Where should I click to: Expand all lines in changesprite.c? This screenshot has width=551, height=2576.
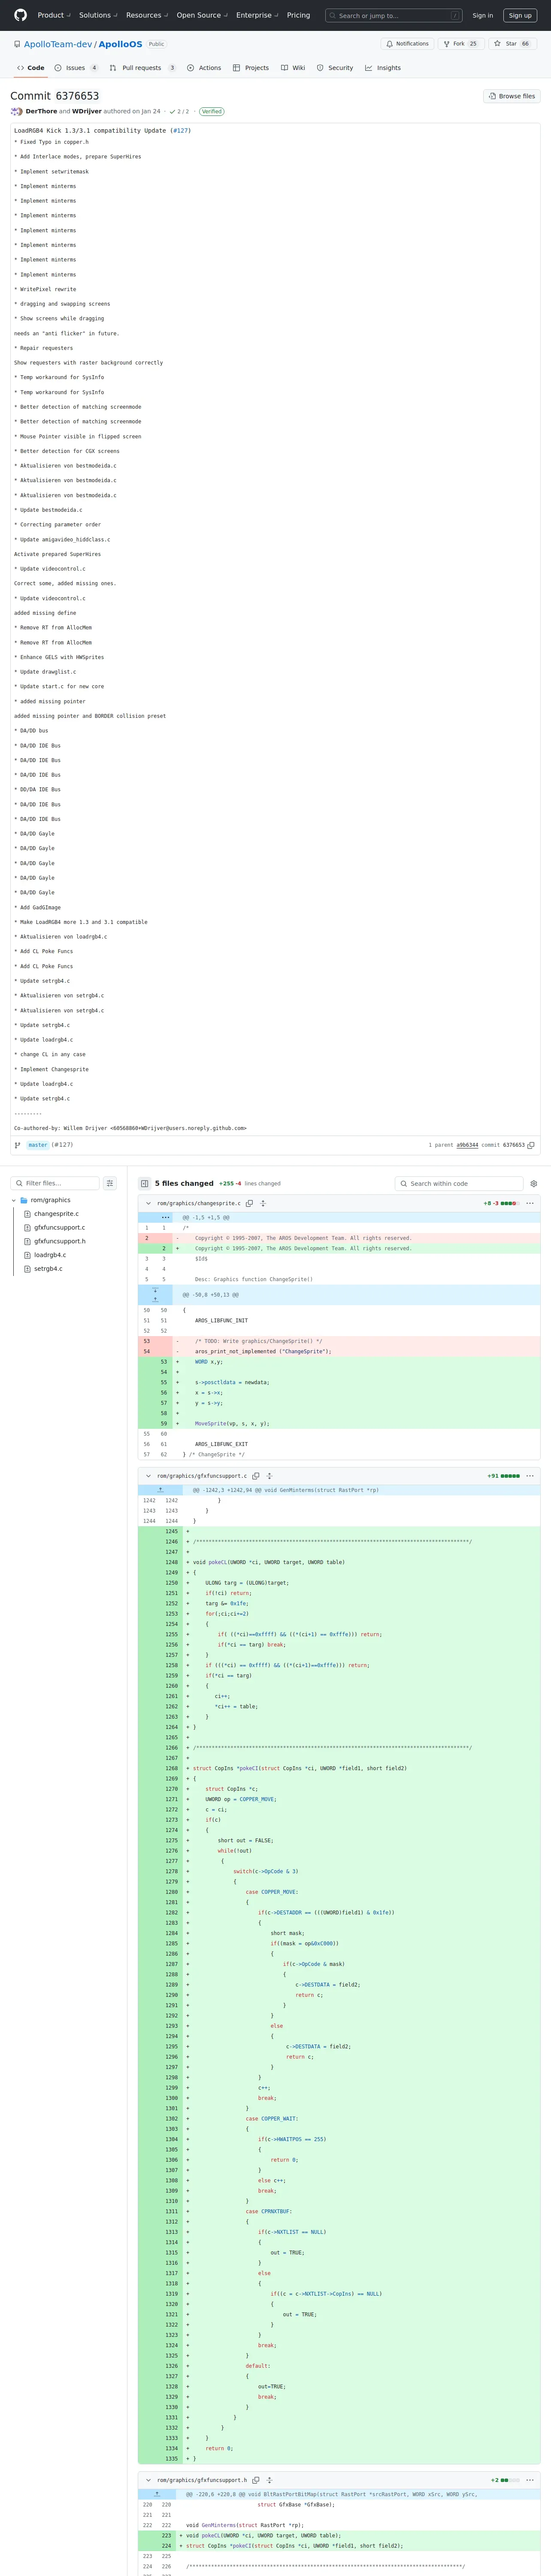[263, 1203]
